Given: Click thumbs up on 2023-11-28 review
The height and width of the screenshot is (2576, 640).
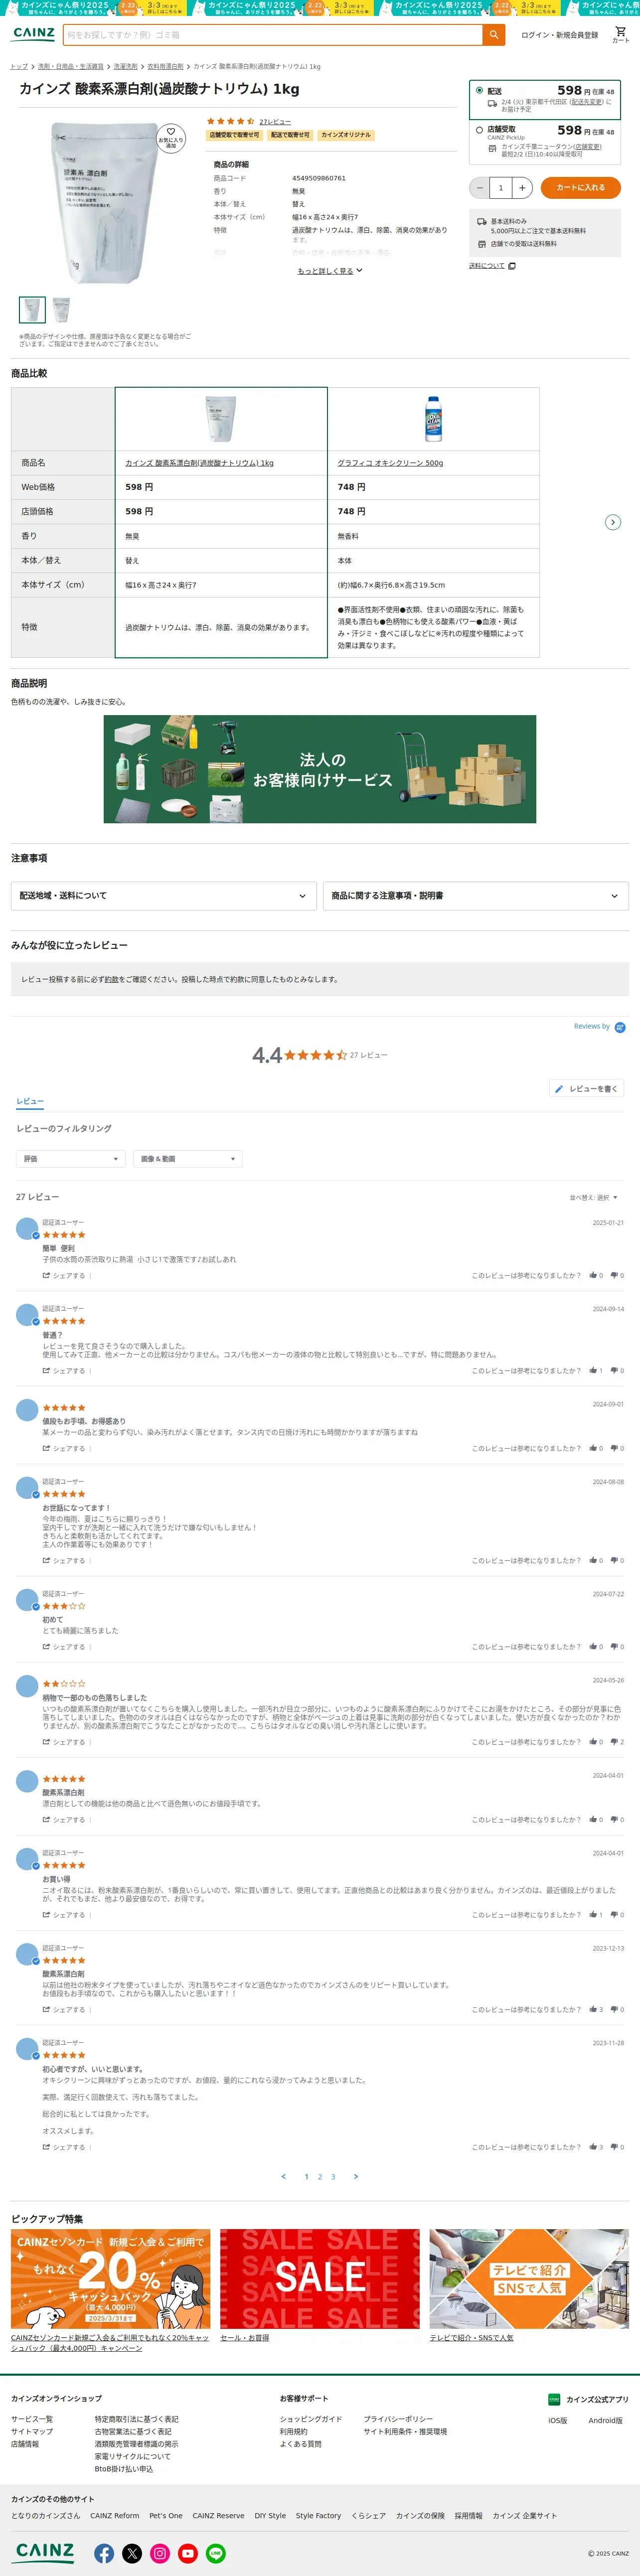Looking at the screenshot, I should click(x=593, y=2147).
